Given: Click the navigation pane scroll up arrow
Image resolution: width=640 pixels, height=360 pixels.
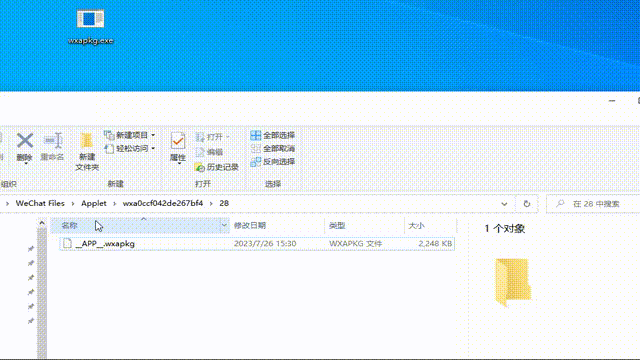Looking at the screenshot, I should tap(42, 223).
